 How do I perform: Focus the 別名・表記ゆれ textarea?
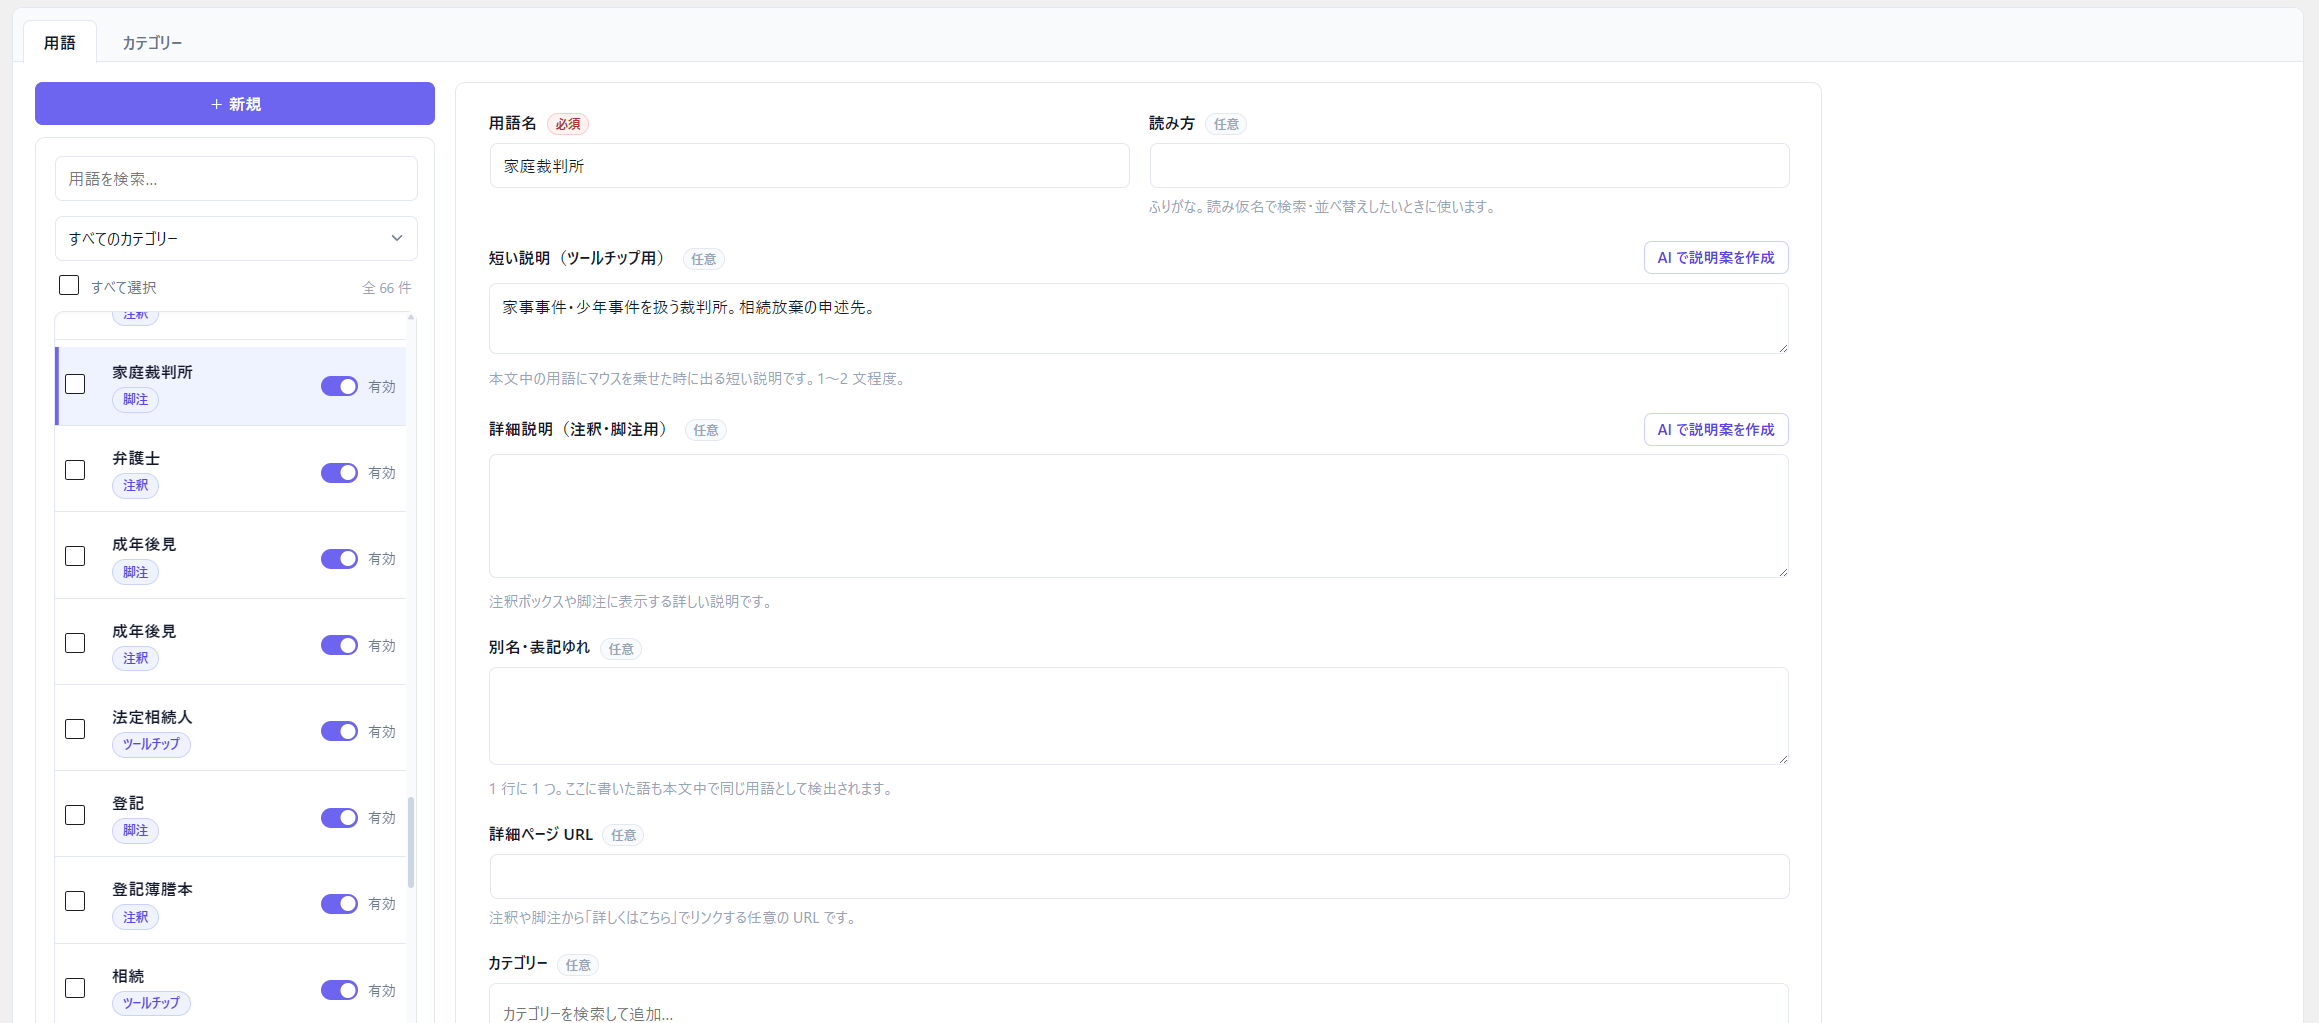(1138, 716)
